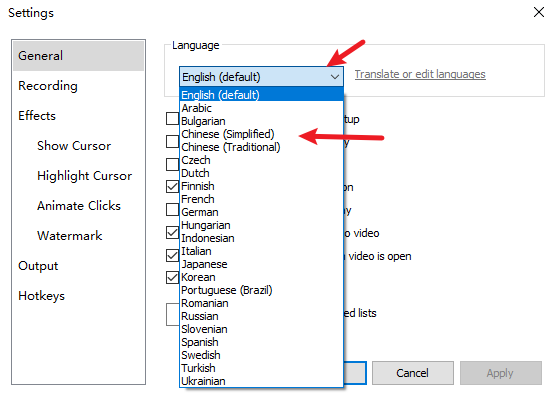Image resolution: width=554 pixels, height=395 pixels.
Task: Pick Italian in the language list
Action: coord(261,251)
